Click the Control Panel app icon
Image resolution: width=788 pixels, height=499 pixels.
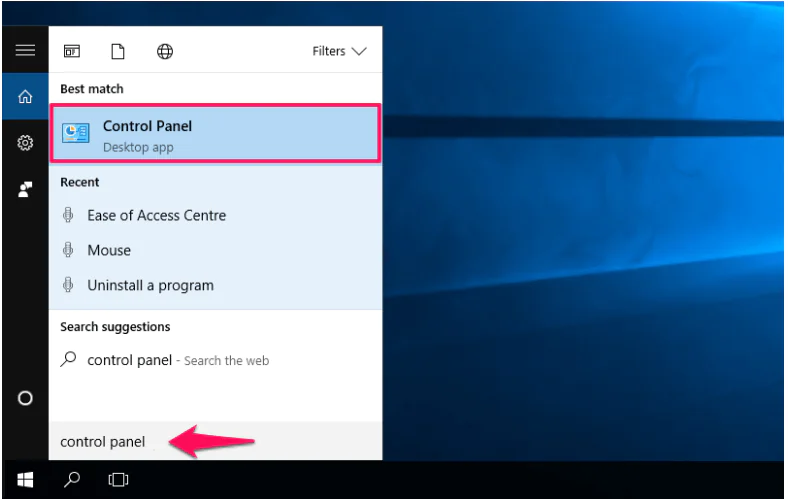(75, 134)
